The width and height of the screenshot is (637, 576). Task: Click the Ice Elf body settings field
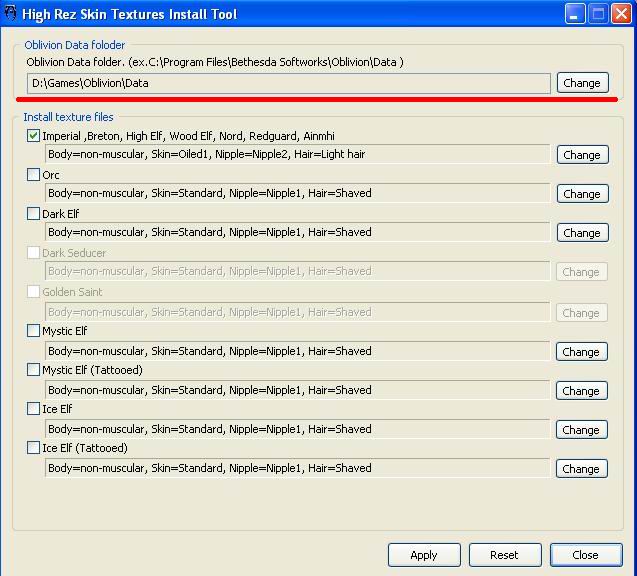click(x=297, y=429)
